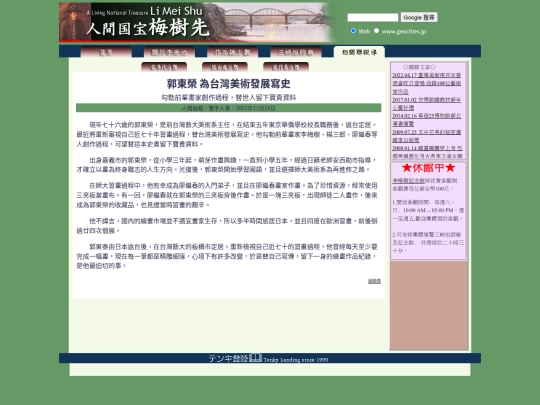The width and height of the screenshot is (540, 405).
Task: Select the active related-reports tab
Action: [359, 52]
